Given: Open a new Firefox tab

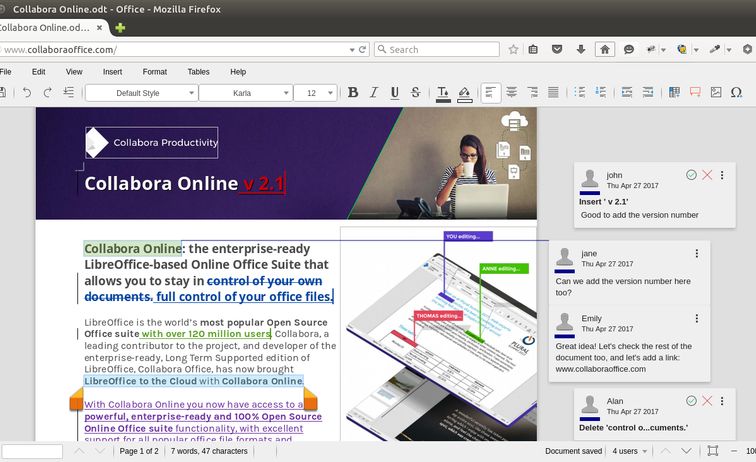Looking at the screenshot, I should pyautogui.click(x=120, y=27).
